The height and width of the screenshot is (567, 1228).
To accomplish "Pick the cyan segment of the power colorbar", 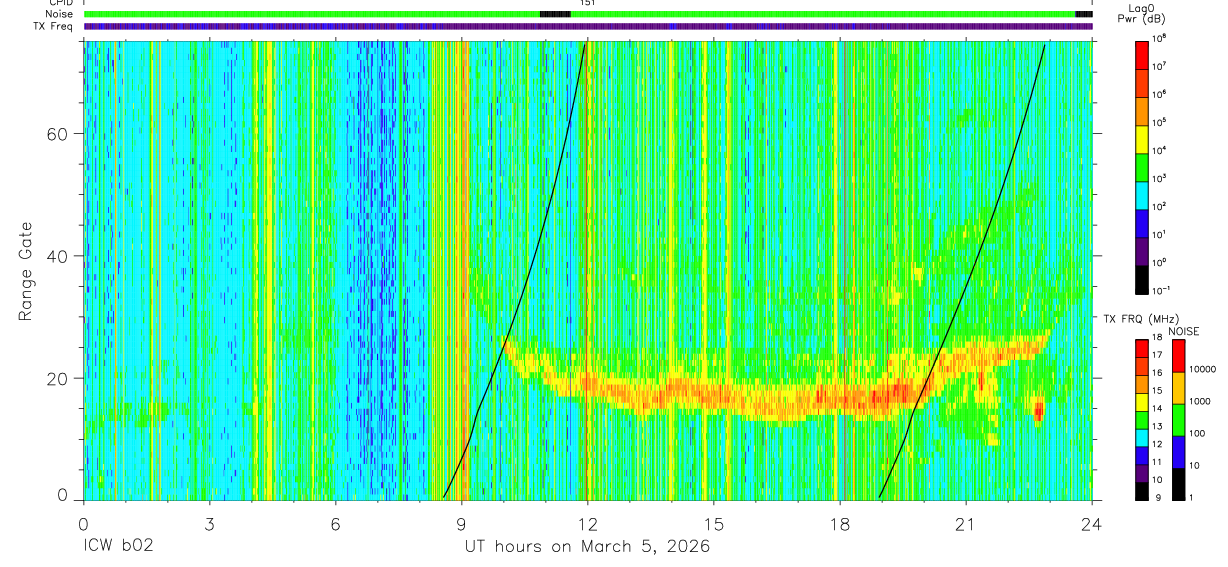I will click(x=1142, y=196).
